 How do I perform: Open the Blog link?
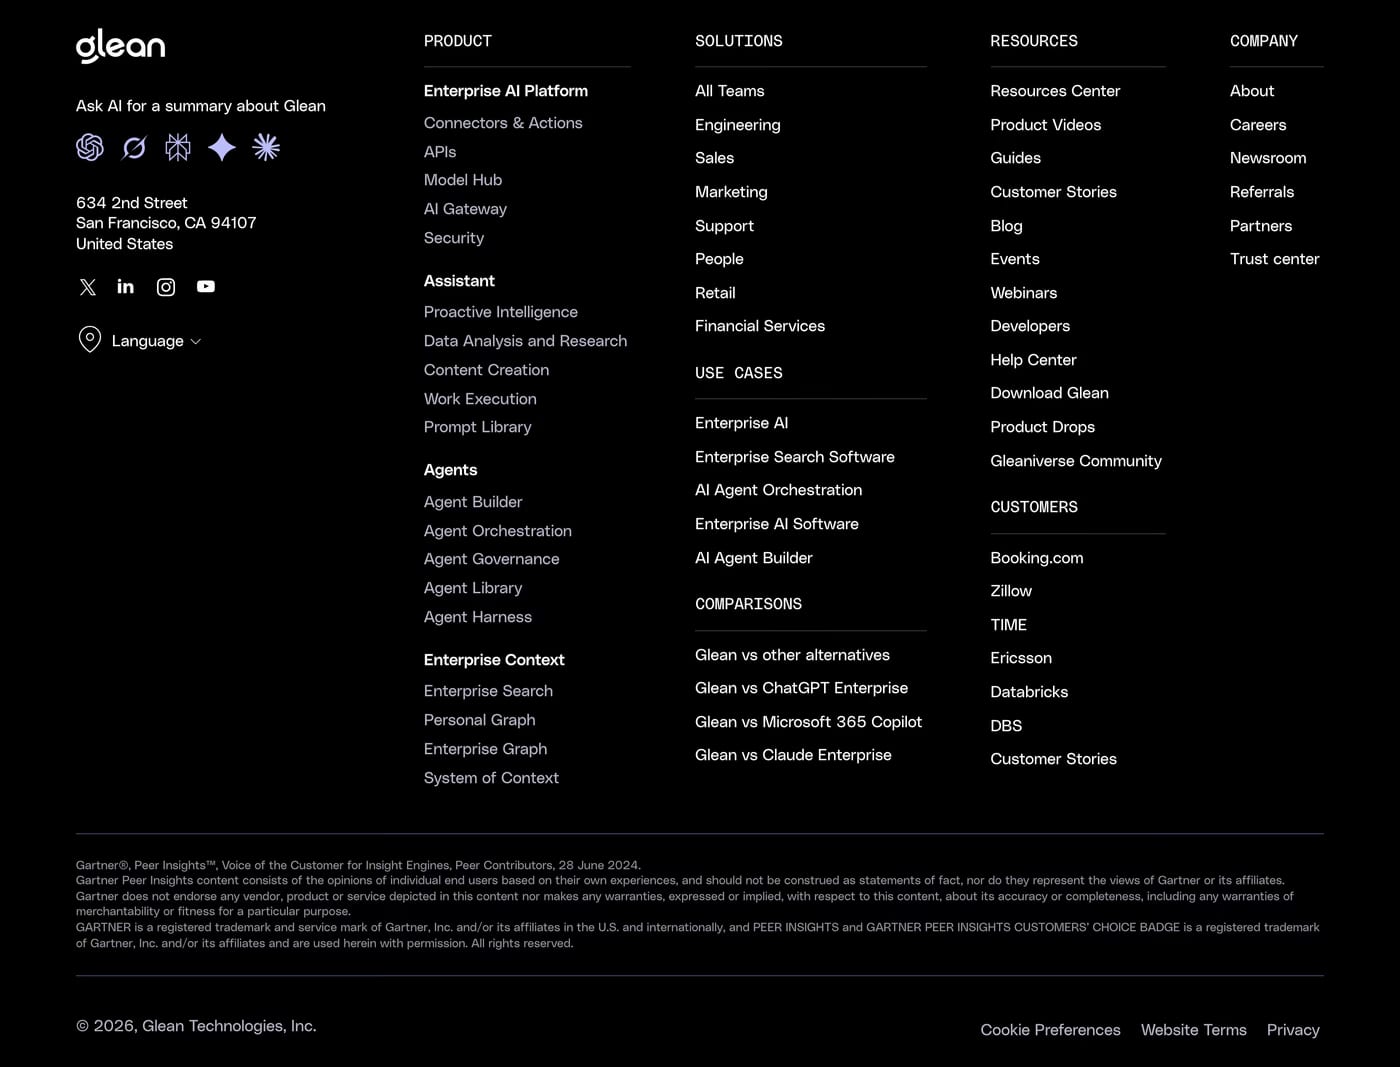pos(1006,226)
